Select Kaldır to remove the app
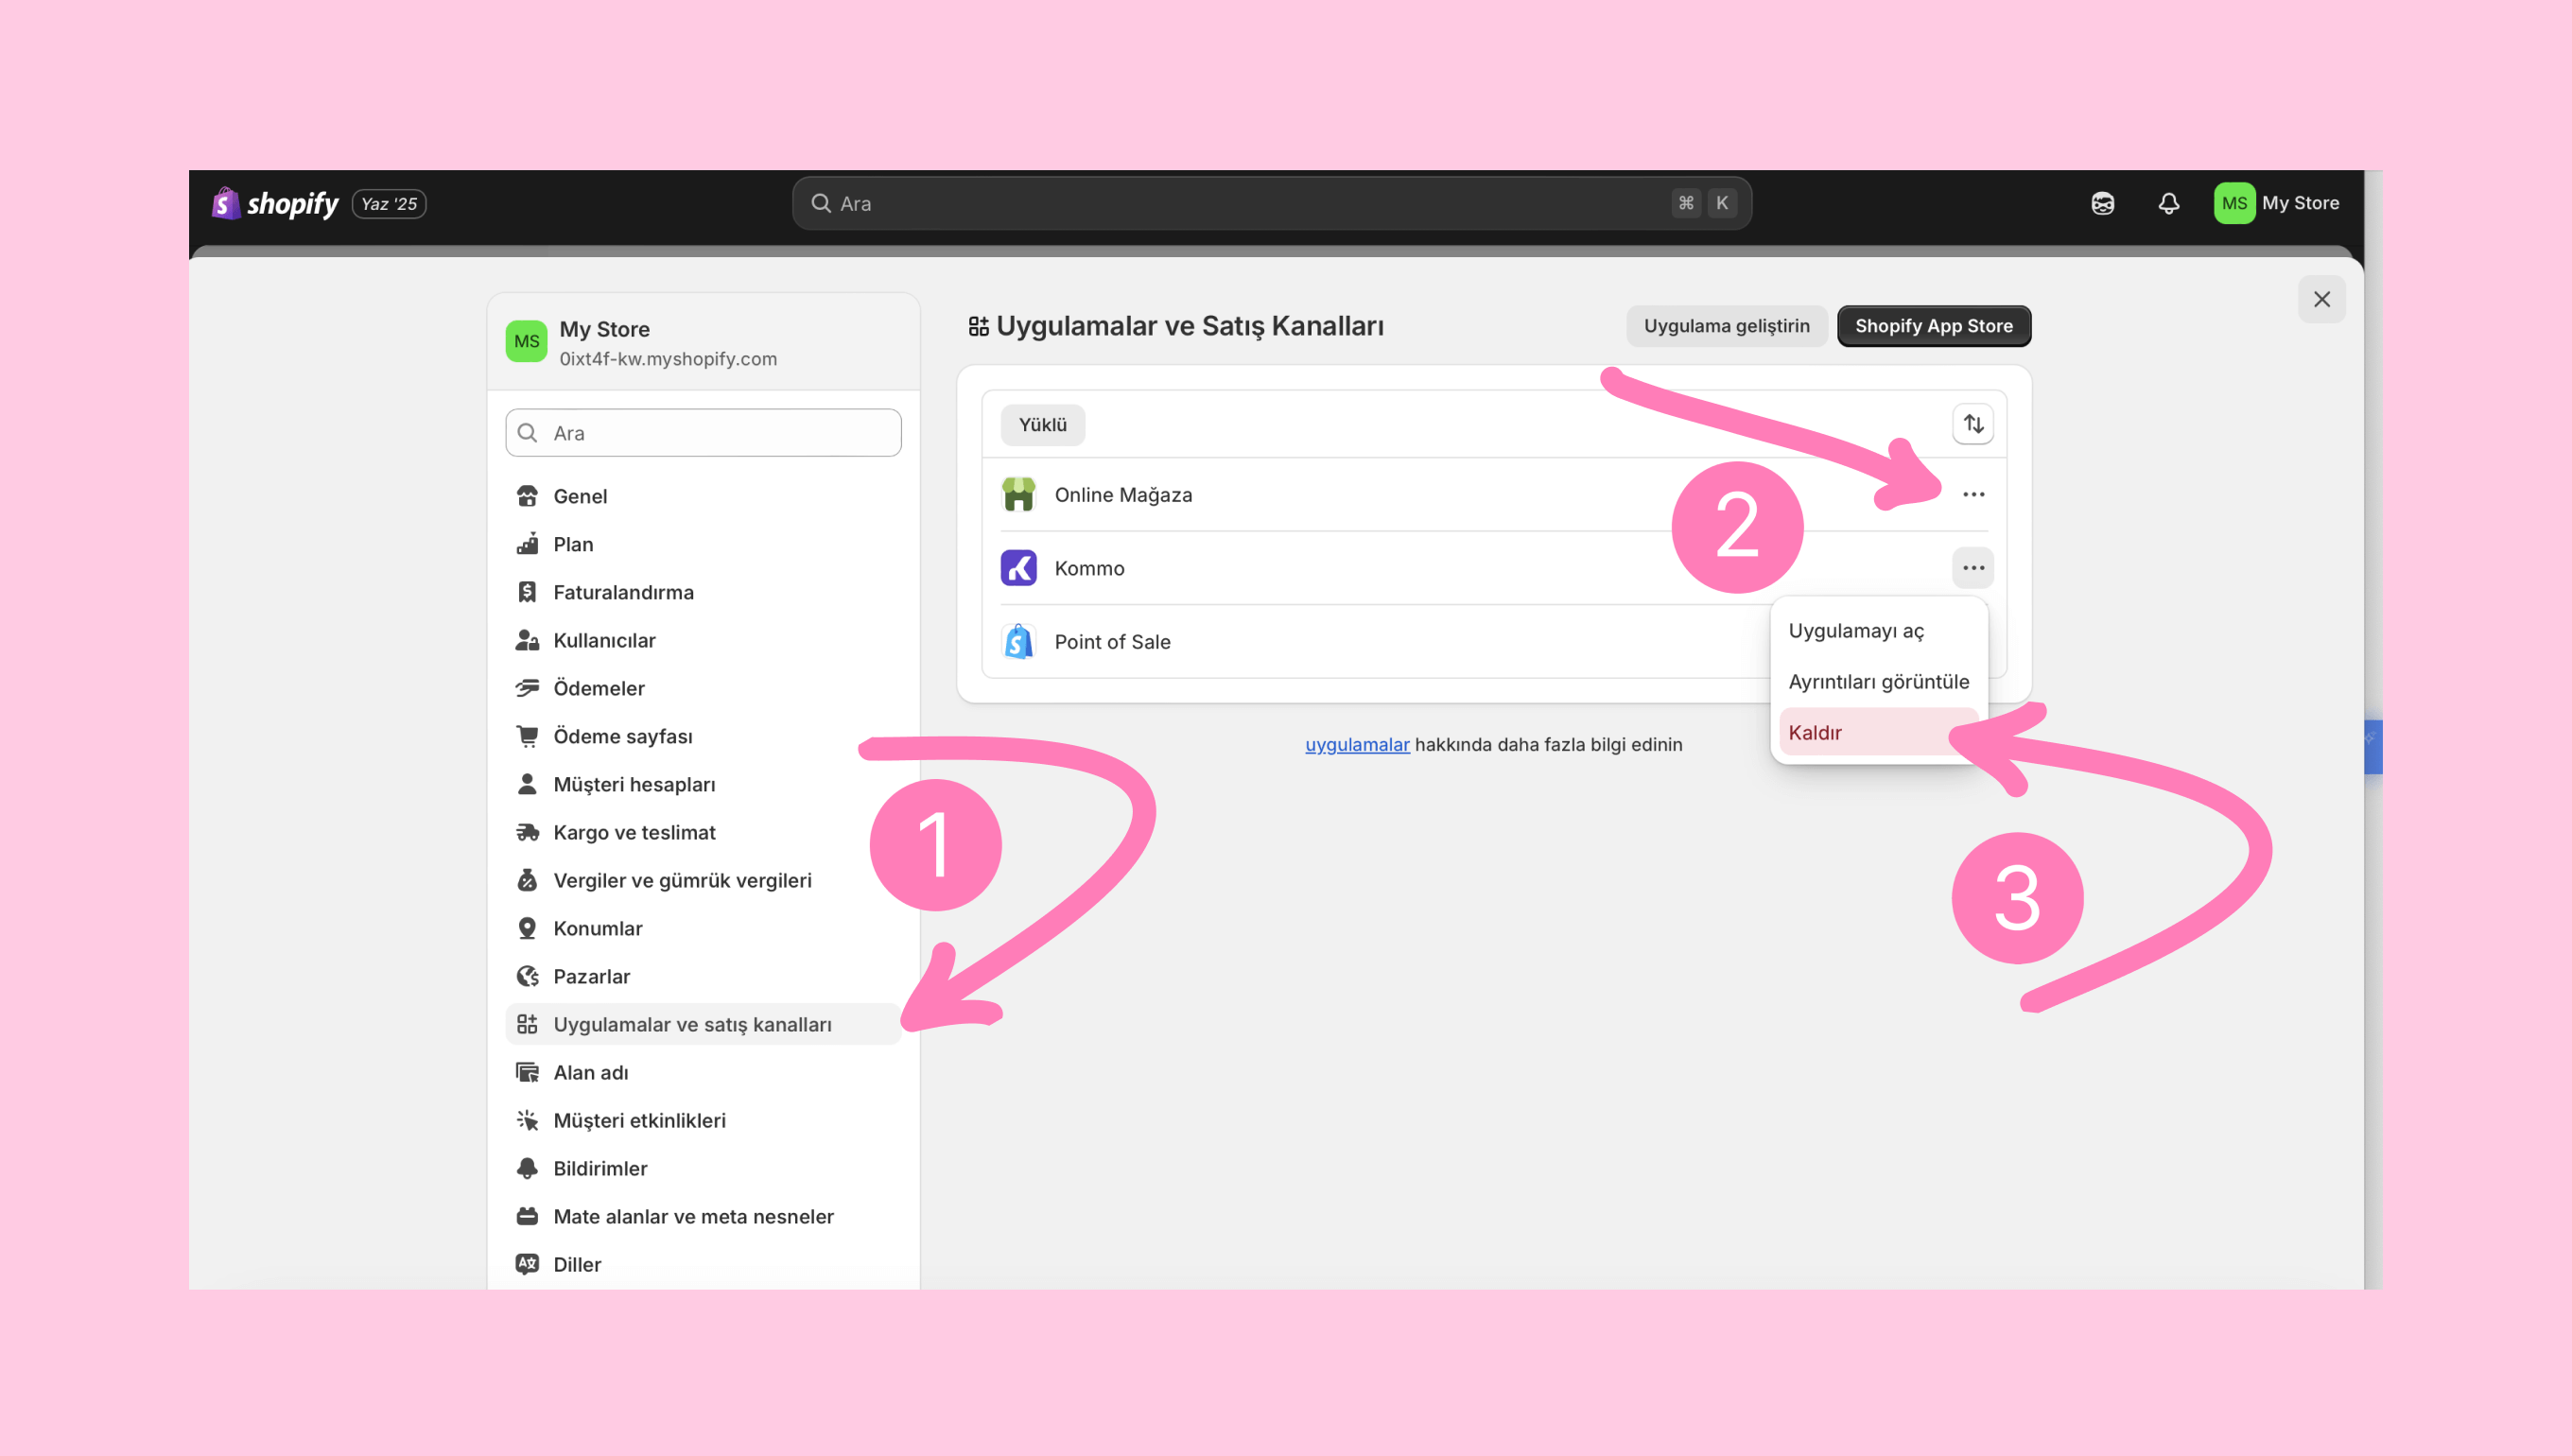The width and height of the screenshot is (2572, 1456). 1878,733
